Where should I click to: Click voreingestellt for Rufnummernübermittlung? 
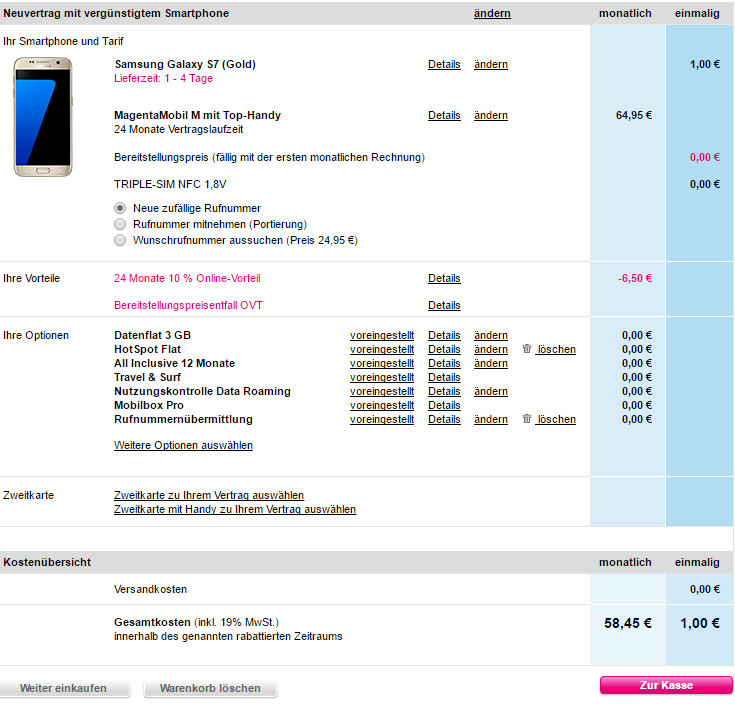pos(382,419)
